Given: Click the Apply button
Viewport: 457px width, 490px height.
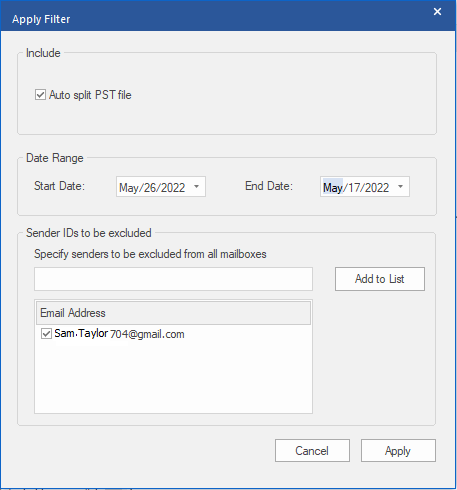Looking at the screenshot, I should (398, 450).
